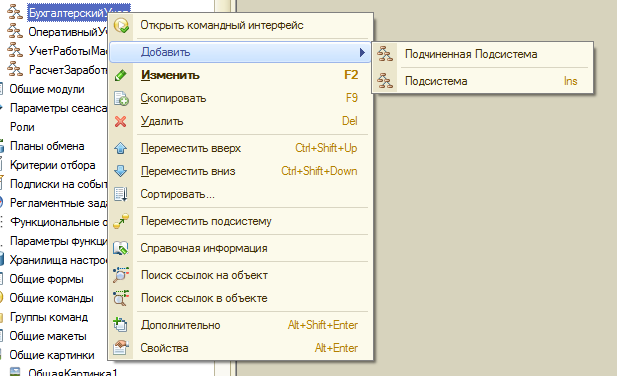Select Критерии отбора tree item

(x=52, y=165)
